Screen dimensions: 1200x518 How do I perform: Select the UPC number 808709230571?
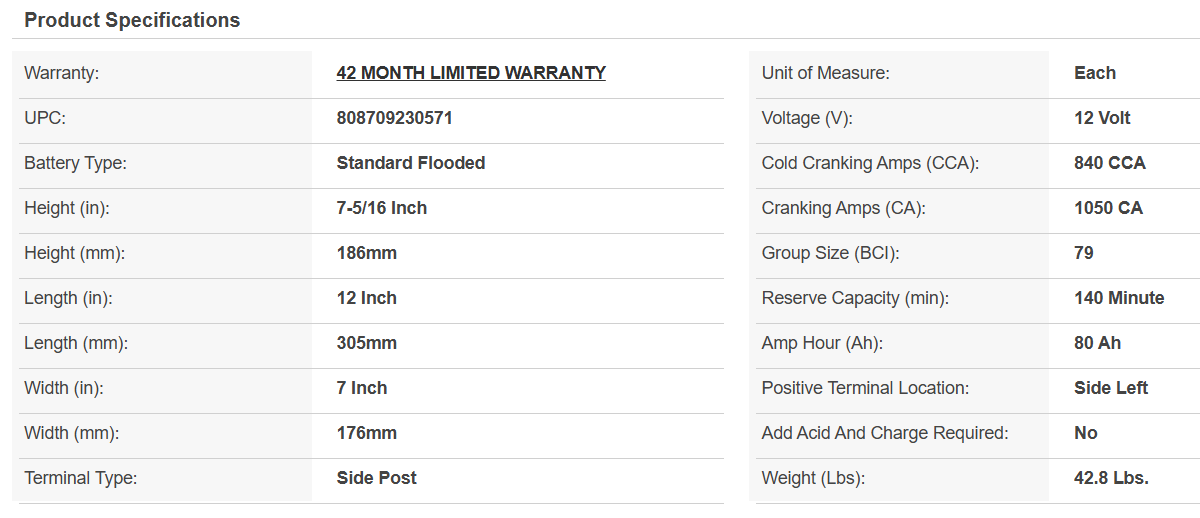point(394,118)
